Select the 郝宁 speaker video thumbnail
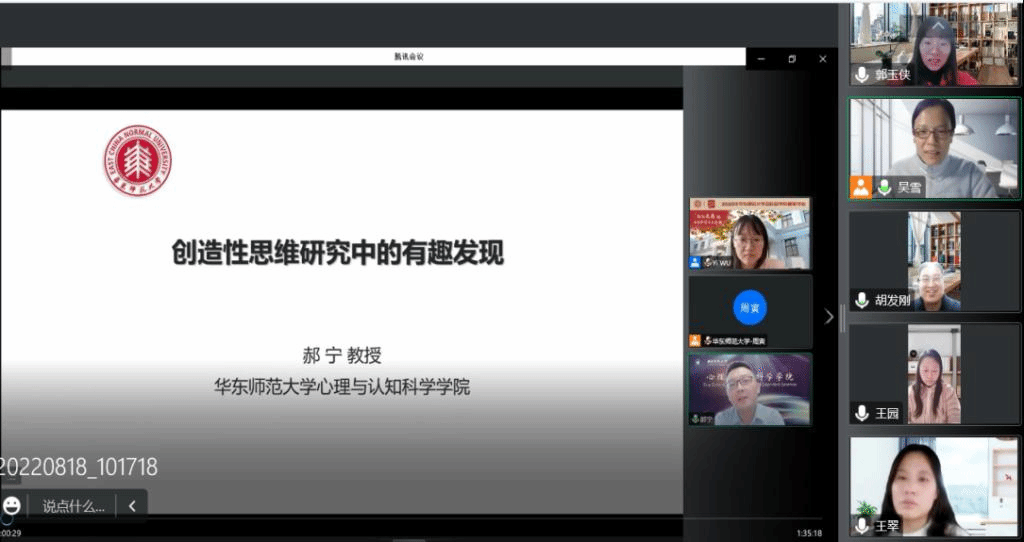This screenshot has width=1024, height=542. click(750, 390)
